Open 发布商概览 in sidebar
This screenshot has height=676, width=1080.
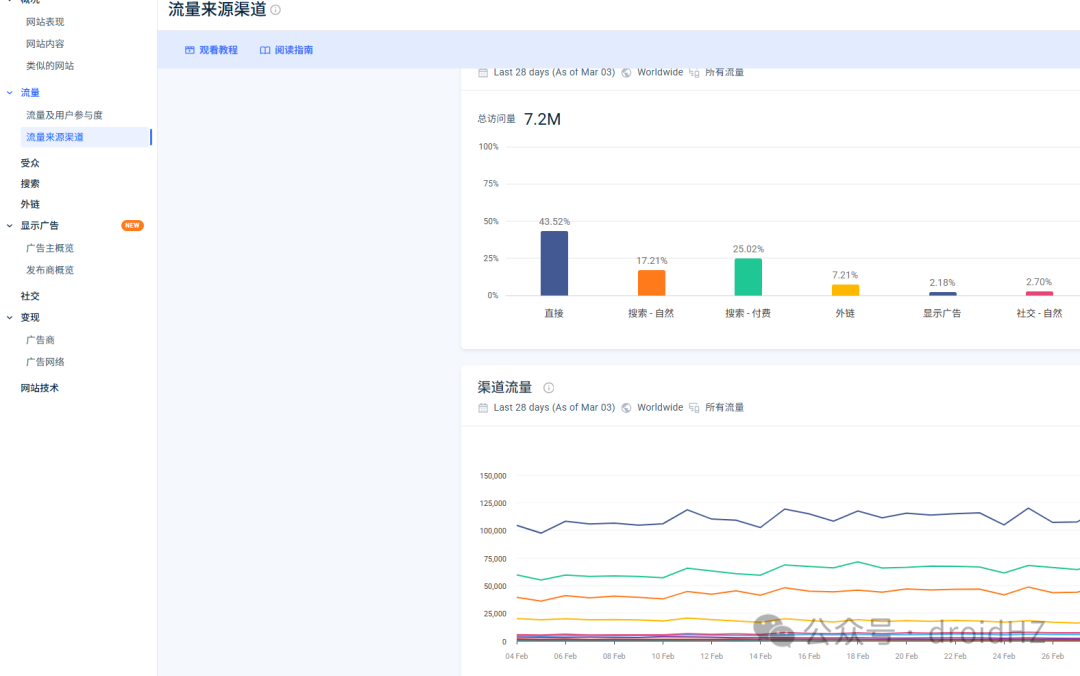[50, 270]
